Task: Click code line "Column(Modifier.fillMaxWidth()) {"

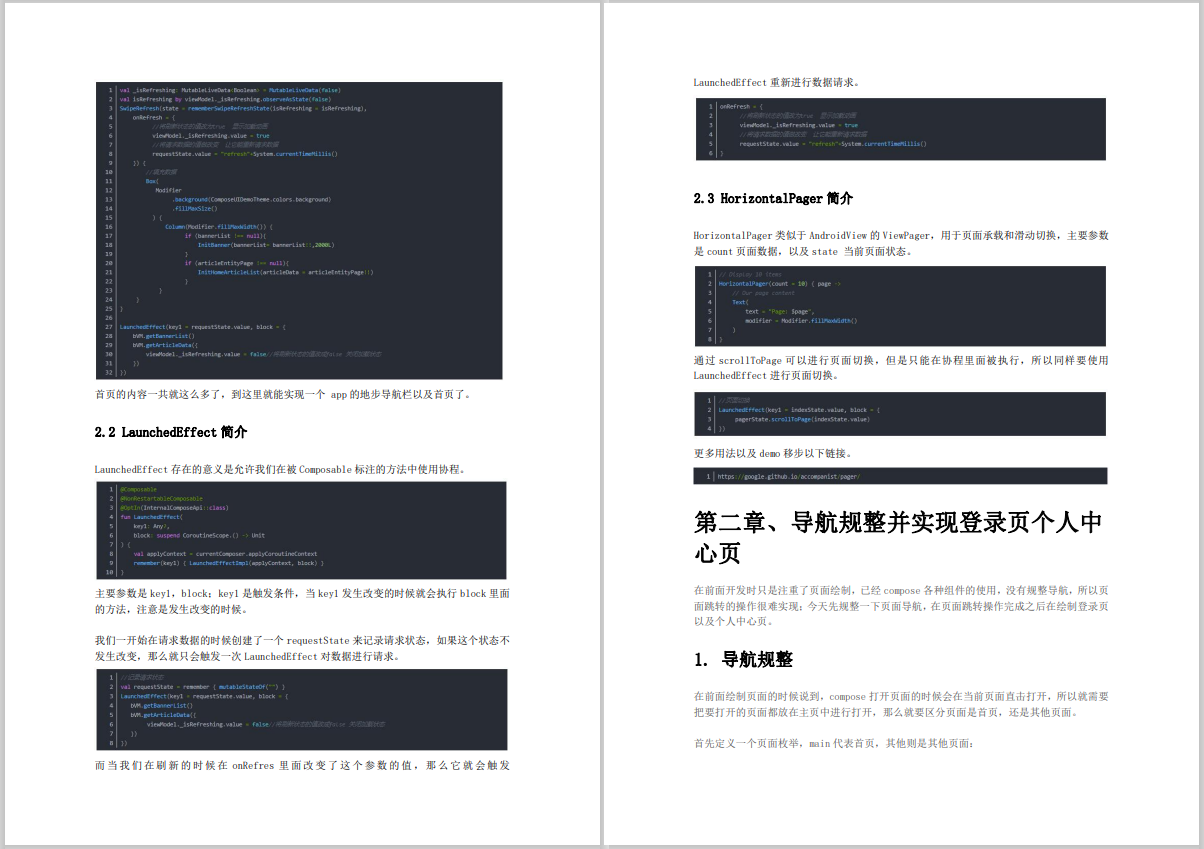Action: (218, 227)
